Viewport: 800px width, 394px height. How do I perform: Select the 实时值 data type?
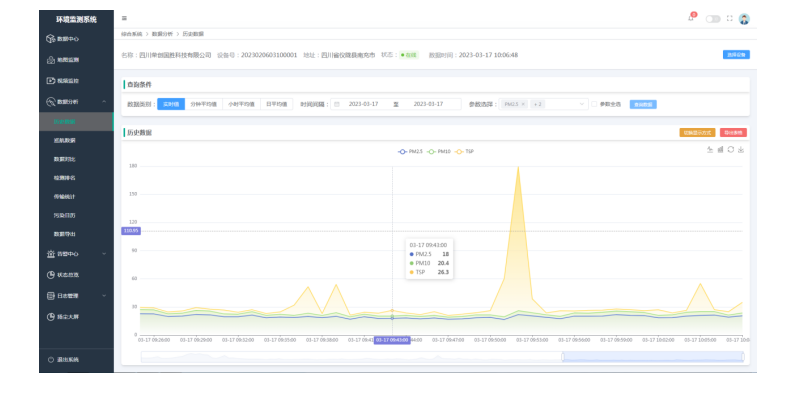click(x=171, y=104)
